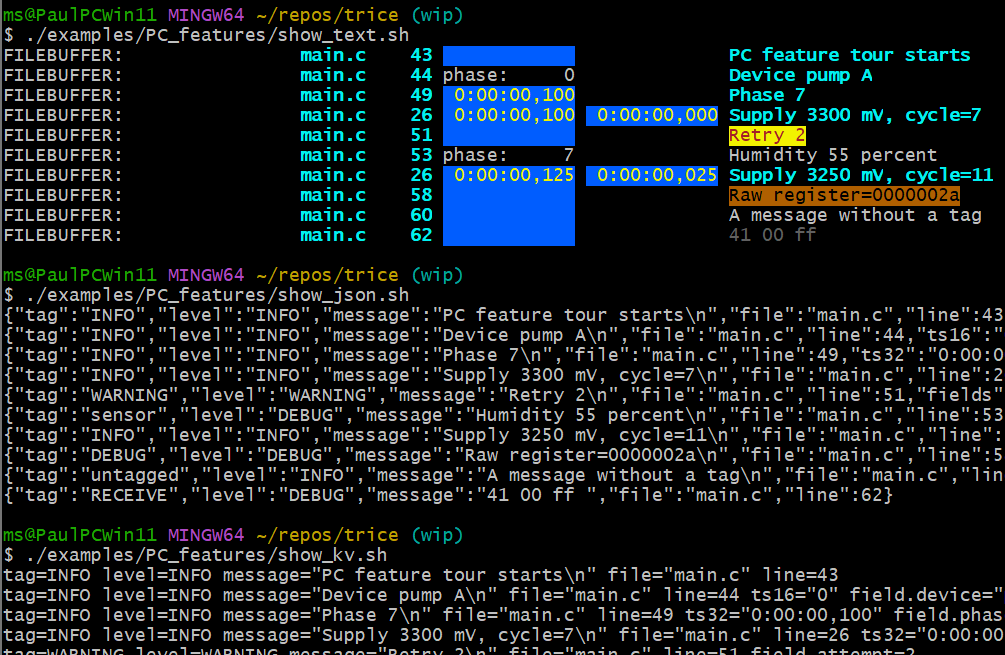Select 'A message without a tag' line
The width and height of the screenshot is (1005, 655).
pos(855,215)
